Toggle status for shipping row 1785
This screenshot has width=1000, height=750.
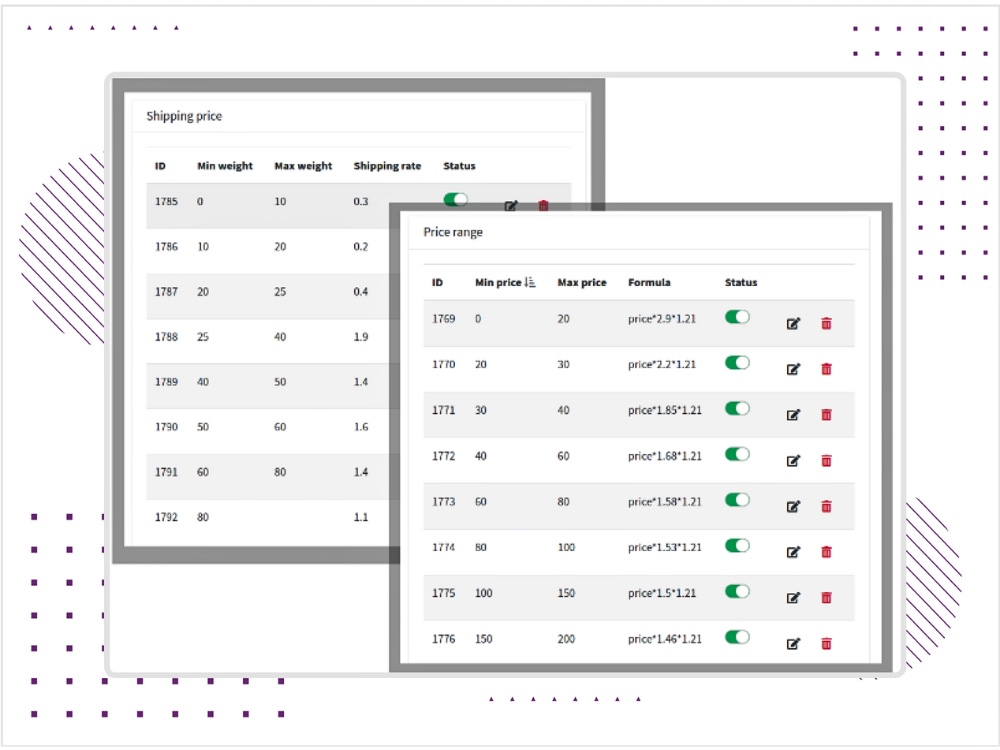click(x=455, y=200)
